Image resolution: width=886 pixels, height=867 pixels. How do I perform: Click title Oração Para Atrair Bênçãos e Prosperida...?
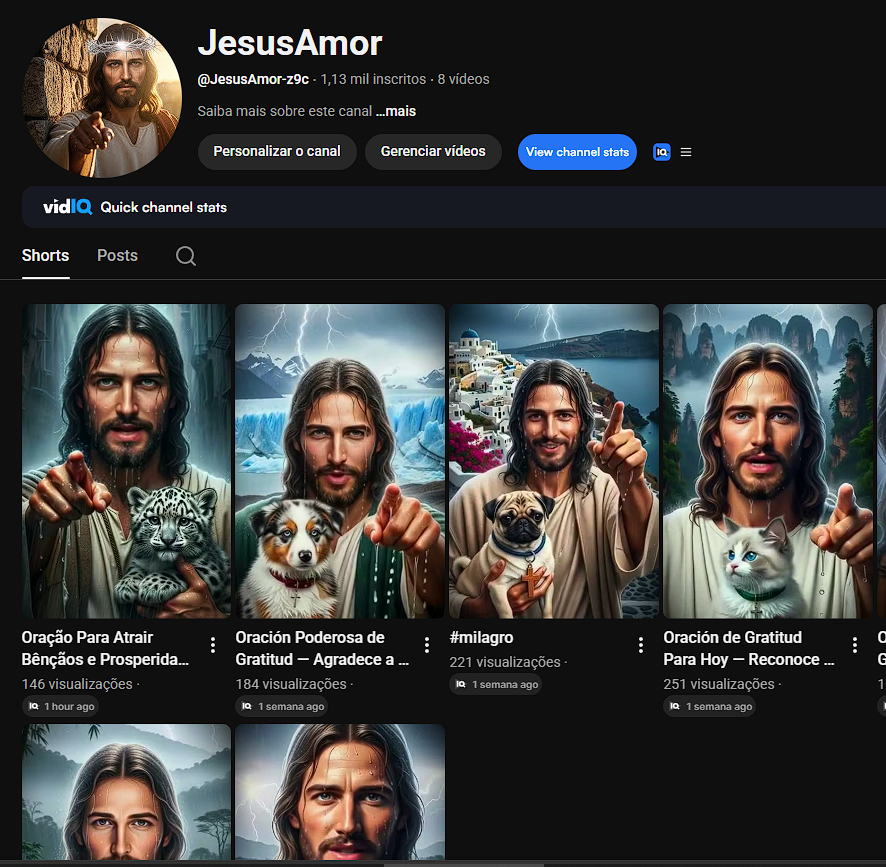tap(105, 648)
